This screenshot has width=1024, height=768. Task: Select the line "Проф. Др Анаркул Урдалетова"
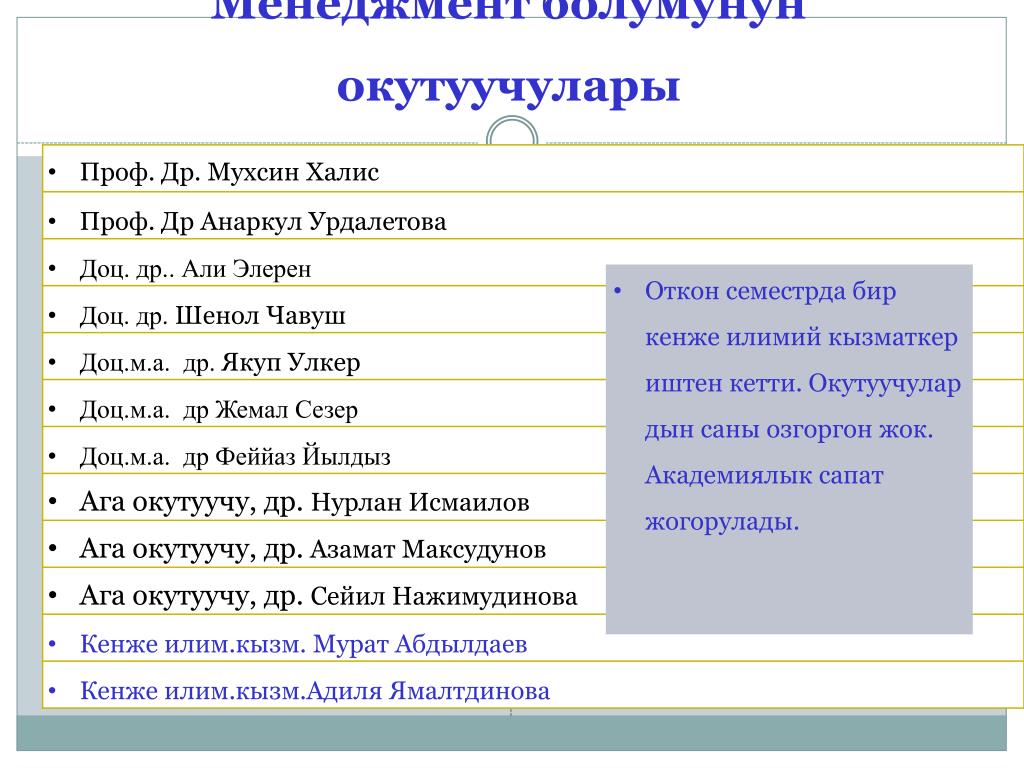coord(263,222)
